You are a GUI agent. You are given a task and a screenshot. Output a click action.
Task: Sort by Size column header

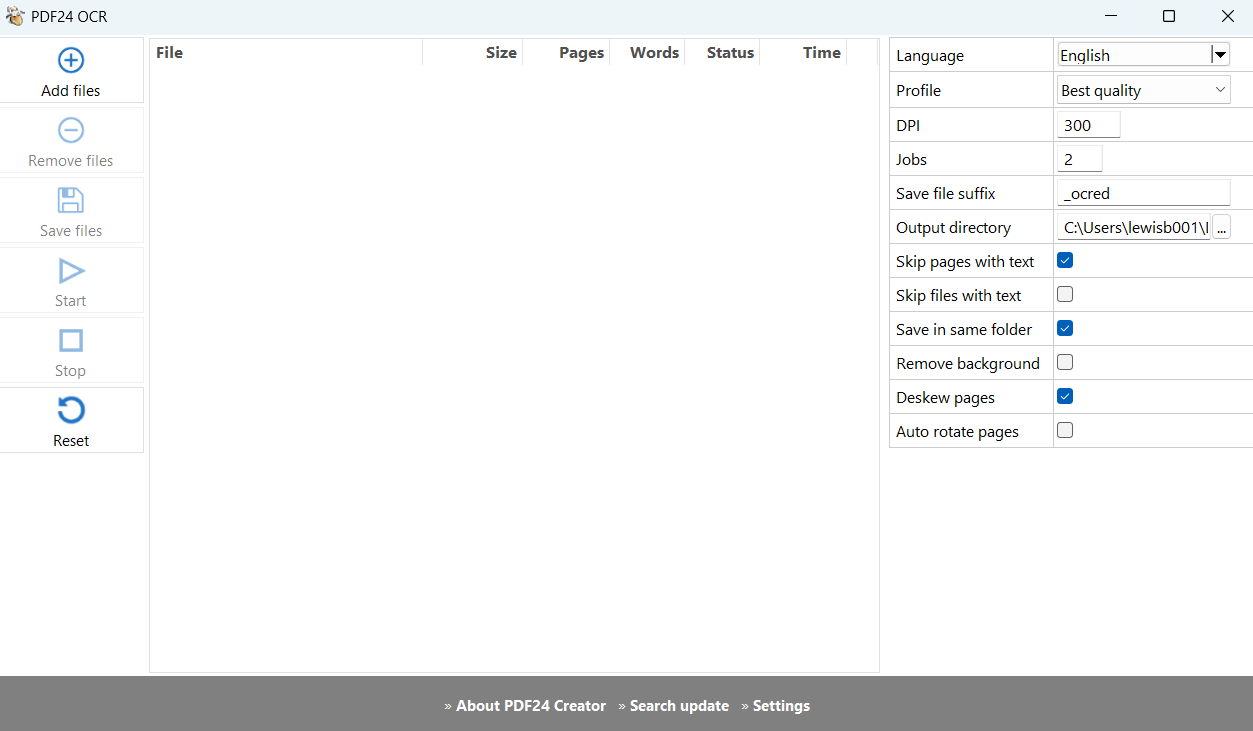[x=473, y=53]
